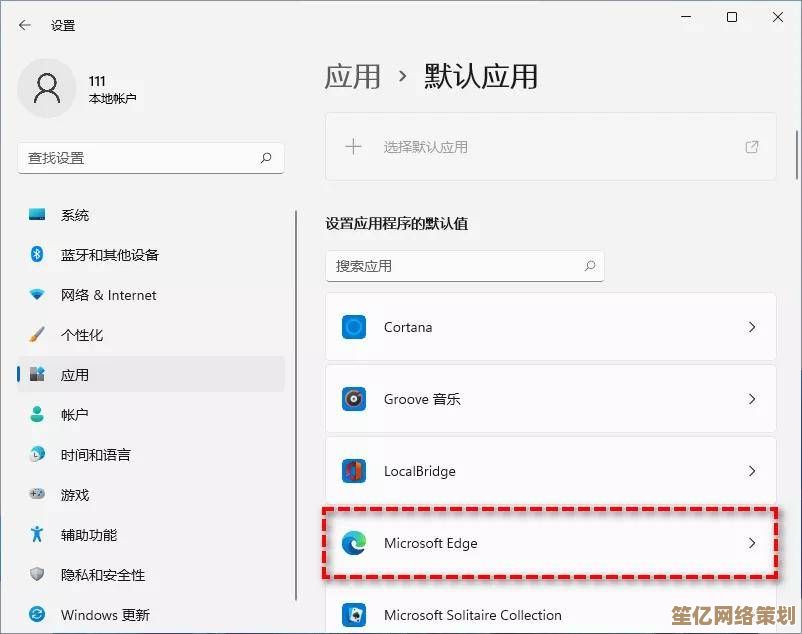The image size is (802, 634).
Task: Click the 搜索应用 search field
Action: pos(465,266)
